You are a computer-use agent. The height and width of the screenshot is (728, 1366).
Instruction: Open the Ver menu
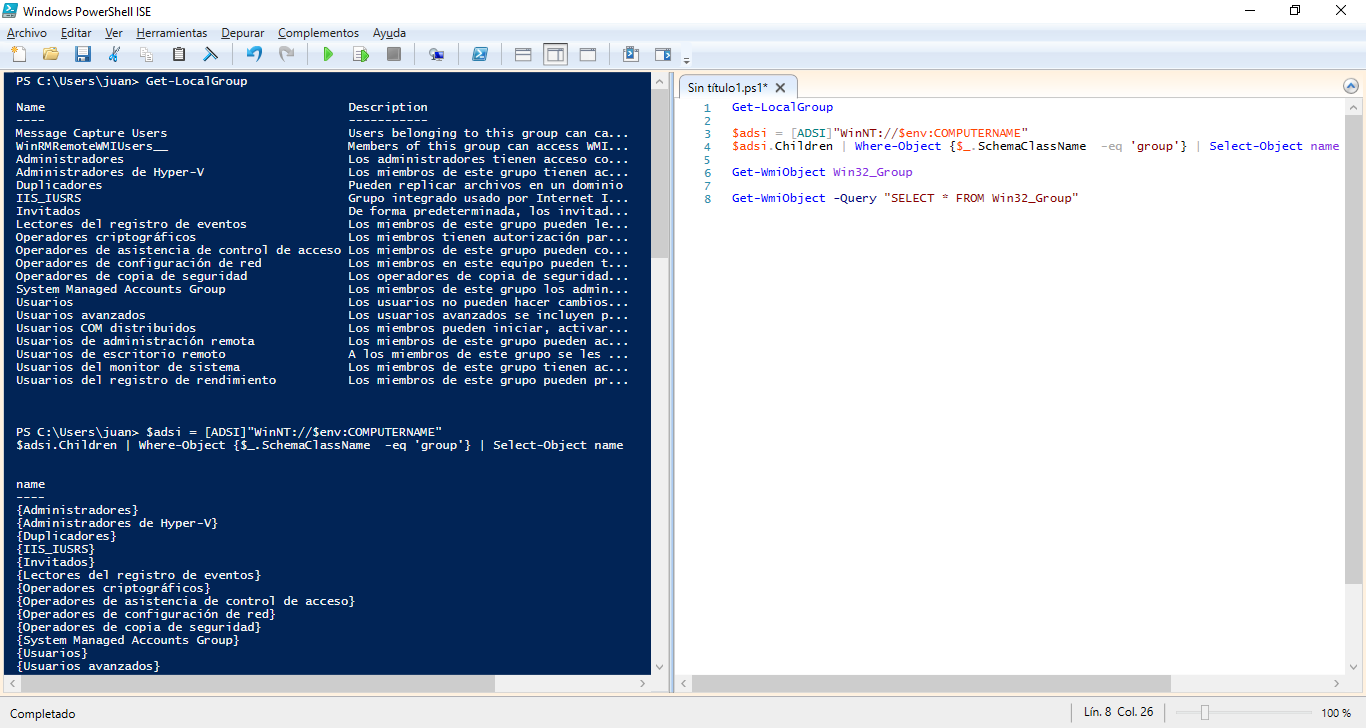tap(114, 33)
